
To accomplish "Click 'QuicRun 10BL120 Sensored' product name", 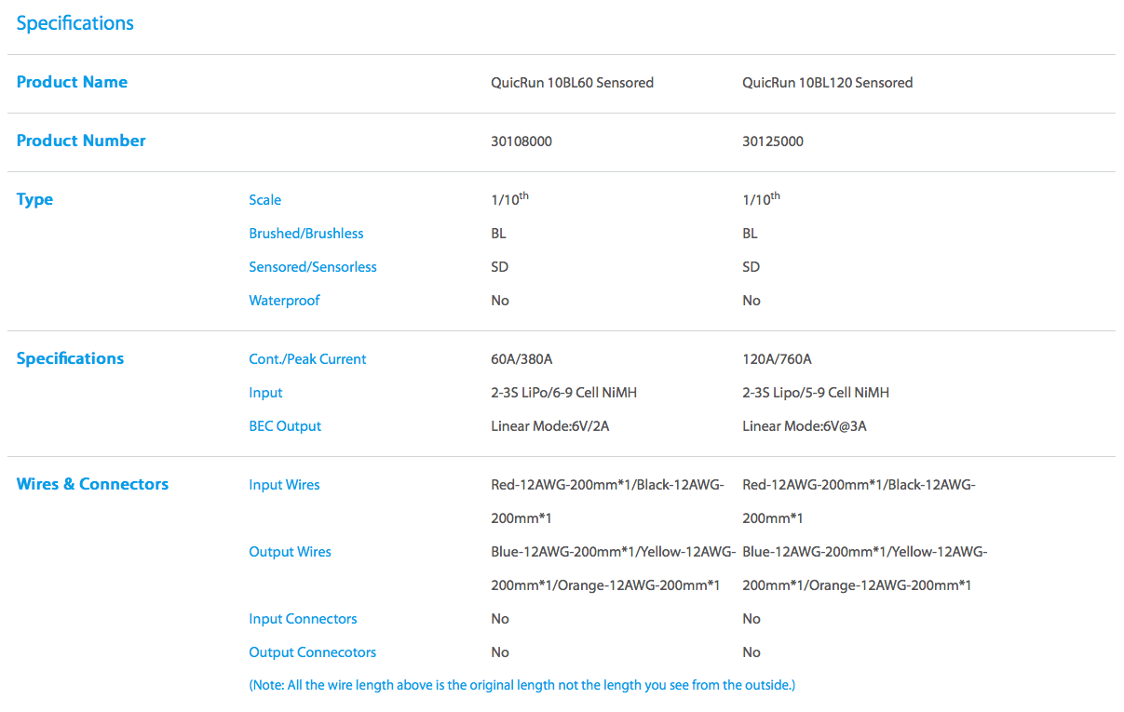I will (827, 83).
